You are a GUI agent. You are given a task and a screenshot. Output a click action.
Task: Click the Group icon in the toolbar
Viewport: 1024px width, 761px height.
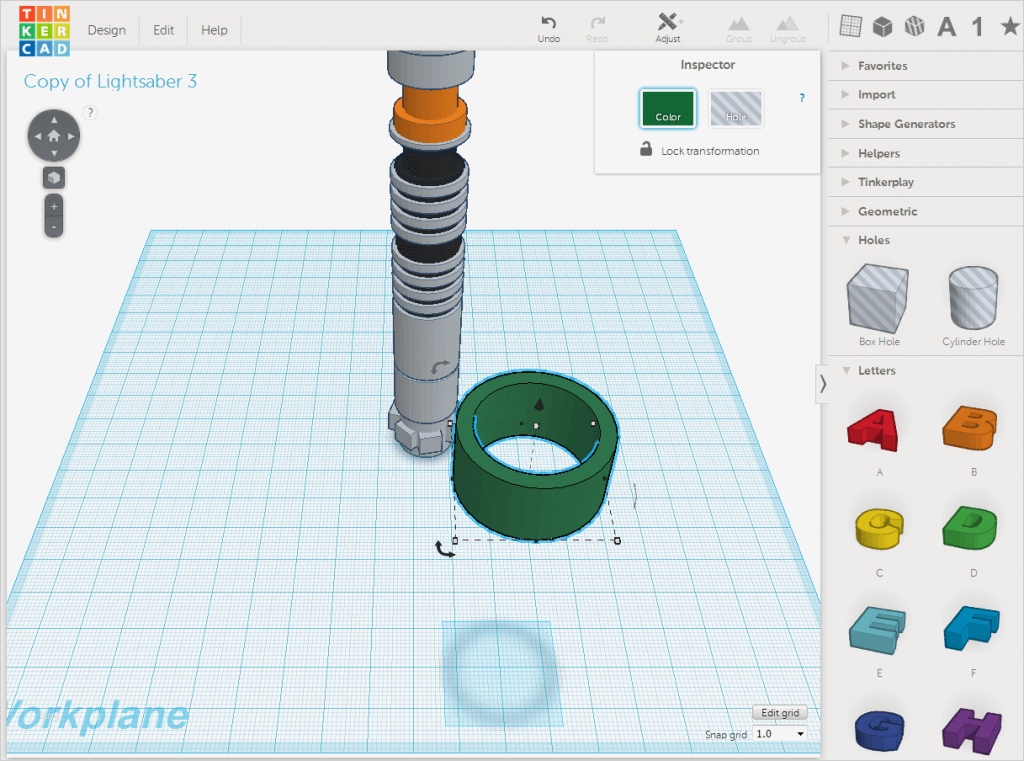(739, 25)
